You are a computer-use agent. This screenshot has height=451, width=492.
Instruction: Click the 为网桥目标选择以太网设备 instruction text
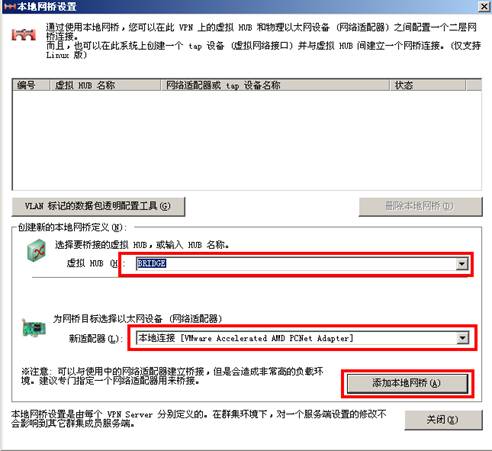click(138, 319)
